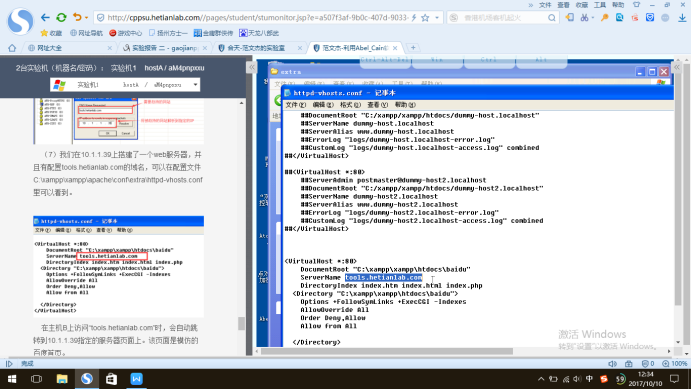
Task: Click the browser search input box
Action: pyautogui.click(x=504, y=18)
